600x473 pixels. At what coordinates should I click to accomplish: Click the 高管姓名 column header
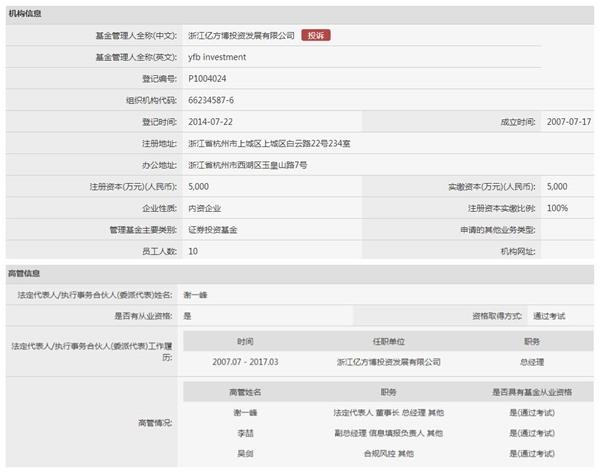pyautogui.click(x=245, y=391)
